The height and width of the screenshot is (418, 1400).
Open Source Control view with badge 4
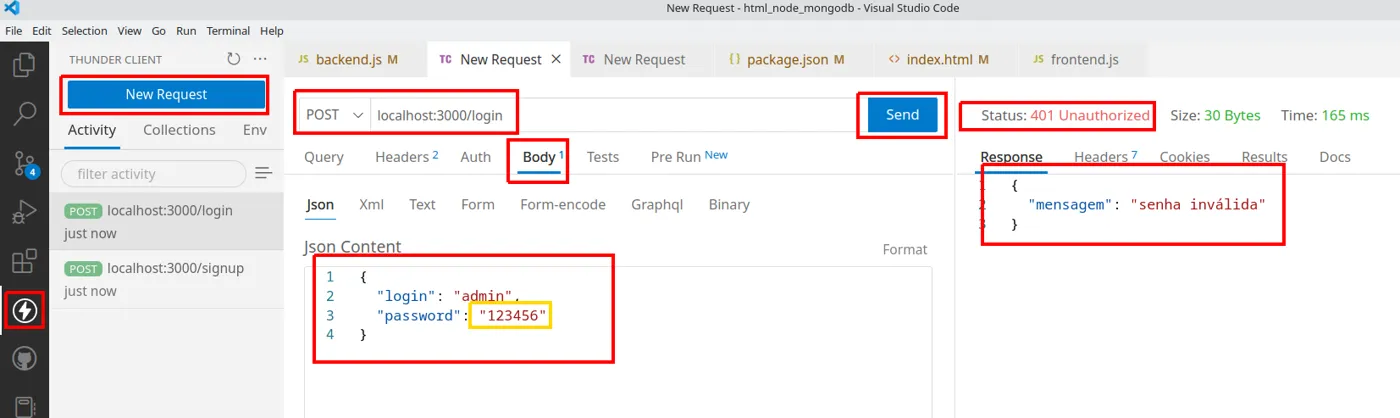coord(24,163)
